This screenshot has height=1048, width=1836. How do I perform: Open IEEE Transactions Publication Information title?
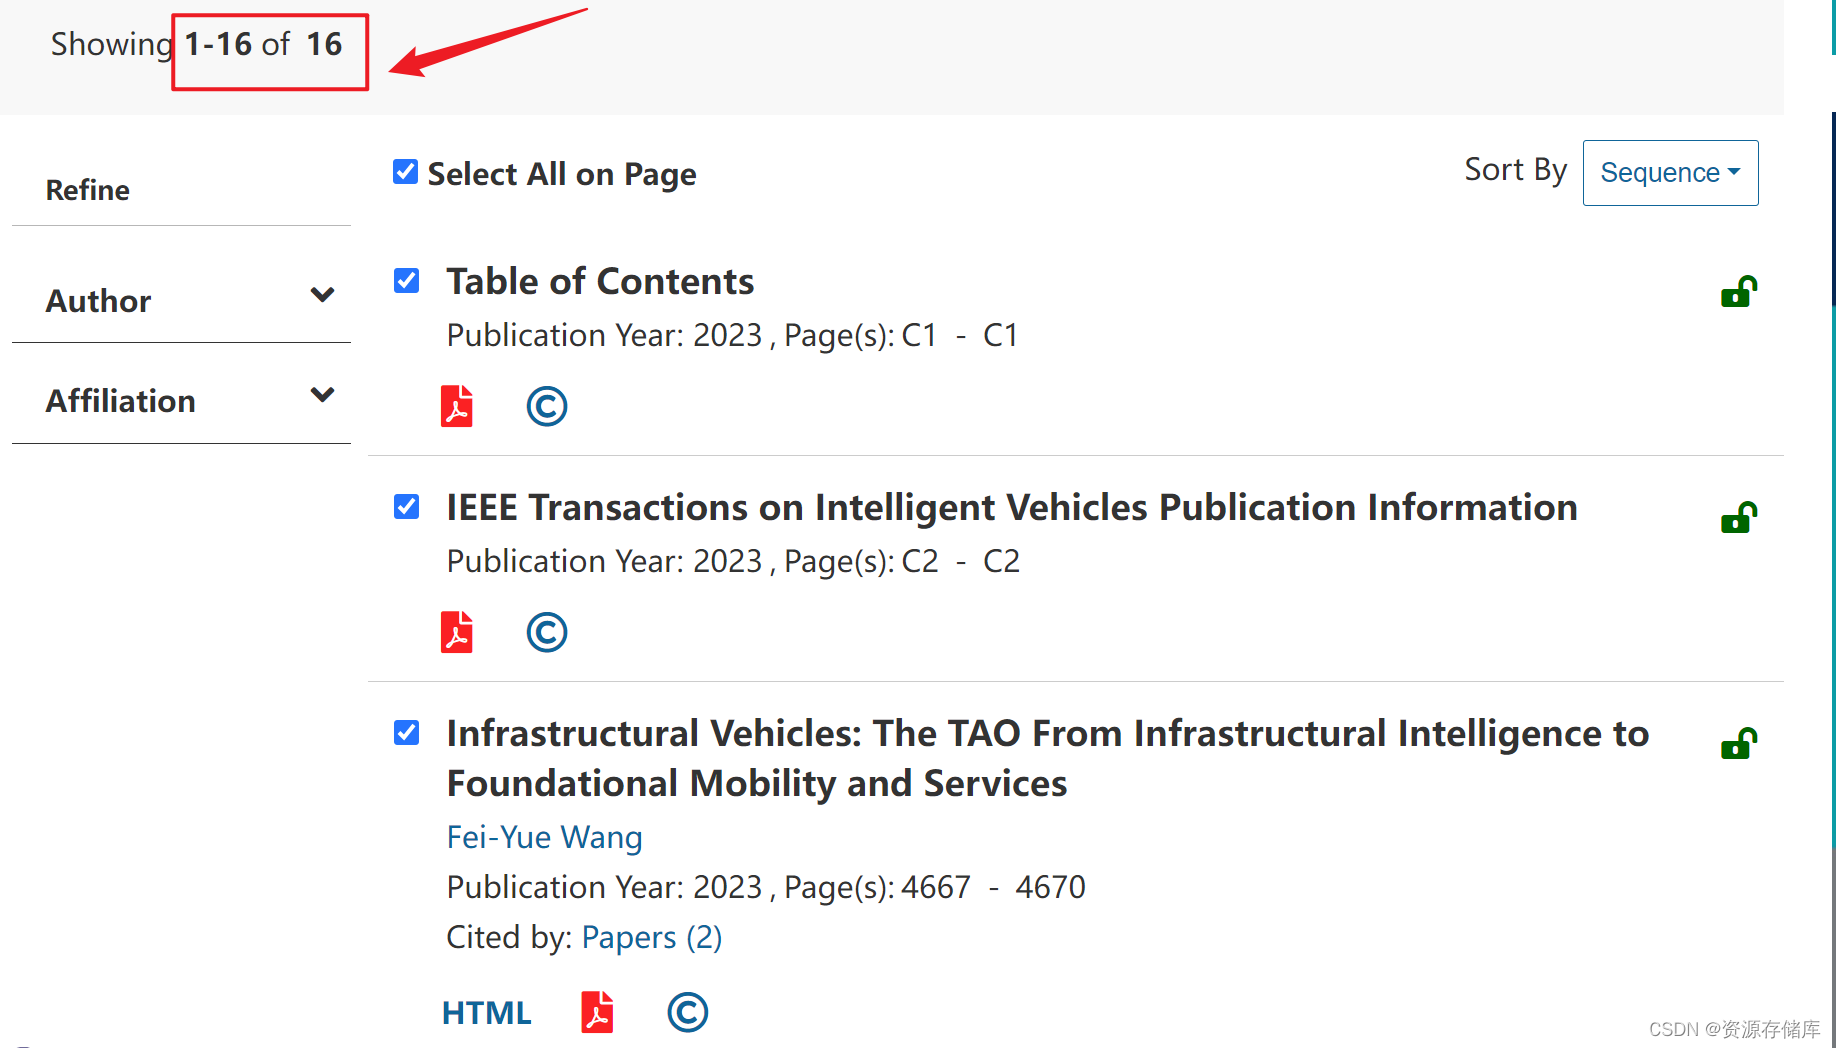[1012, 507]
